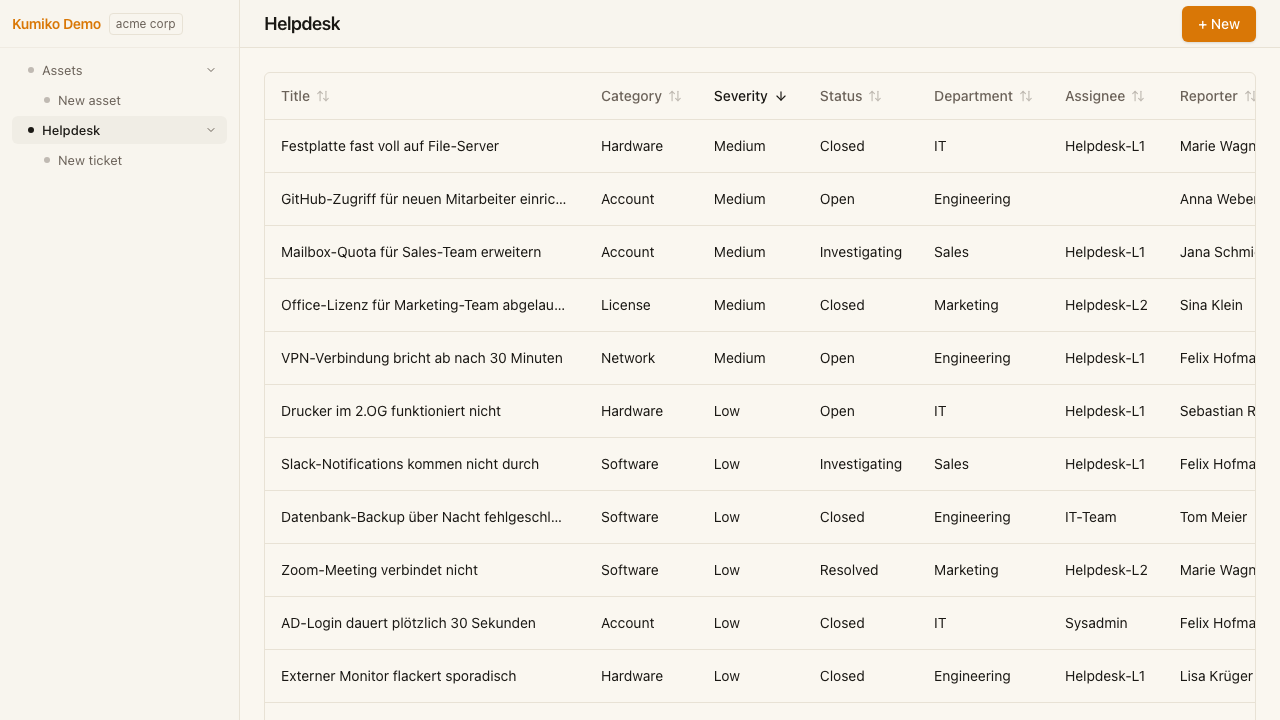Click Marketing department in Zoom-Meeting row
Screen dimensions: 1280x720
966,570
